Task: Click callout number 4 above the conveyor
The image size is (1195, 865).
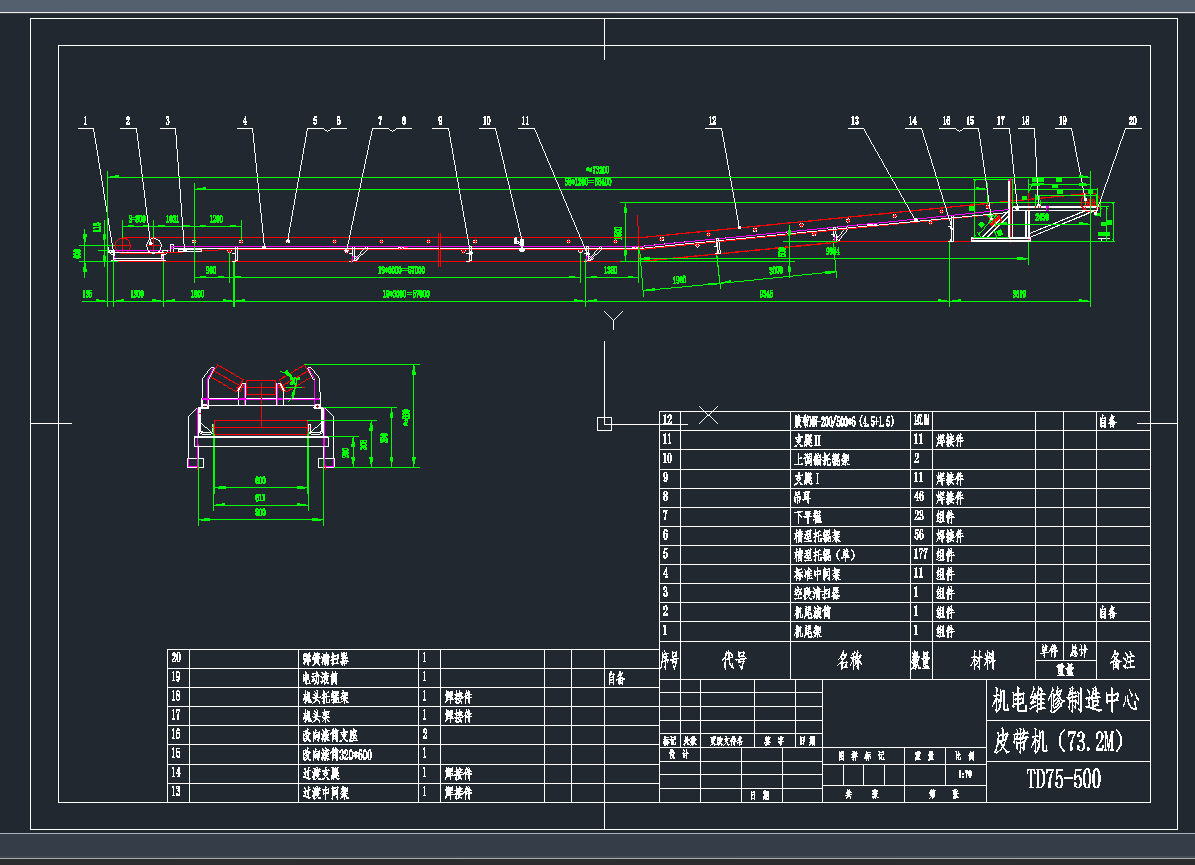Action: 245,120
